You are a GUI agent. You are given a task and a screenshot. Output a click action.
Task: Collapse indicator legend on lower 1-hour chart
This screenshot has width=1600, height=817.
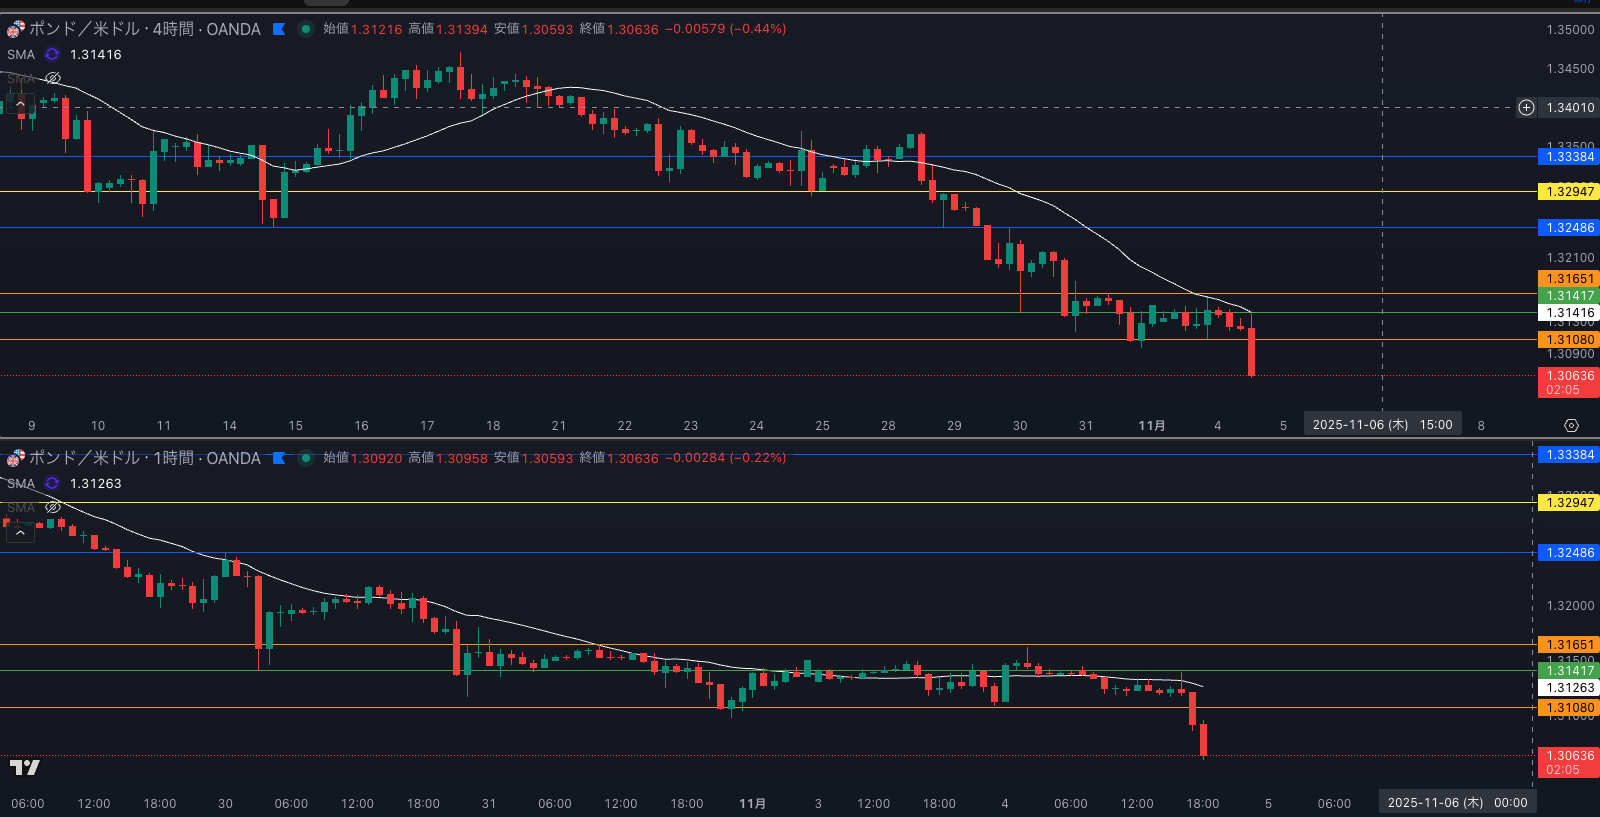(x=20, y=533)
